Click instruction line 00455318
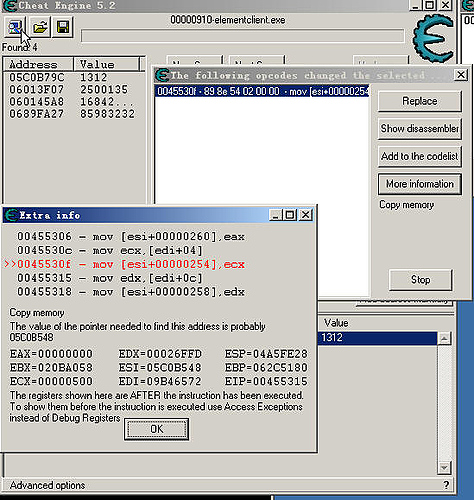Image resolution: width=474 pixels, height=500 pixels. [131, 292]
